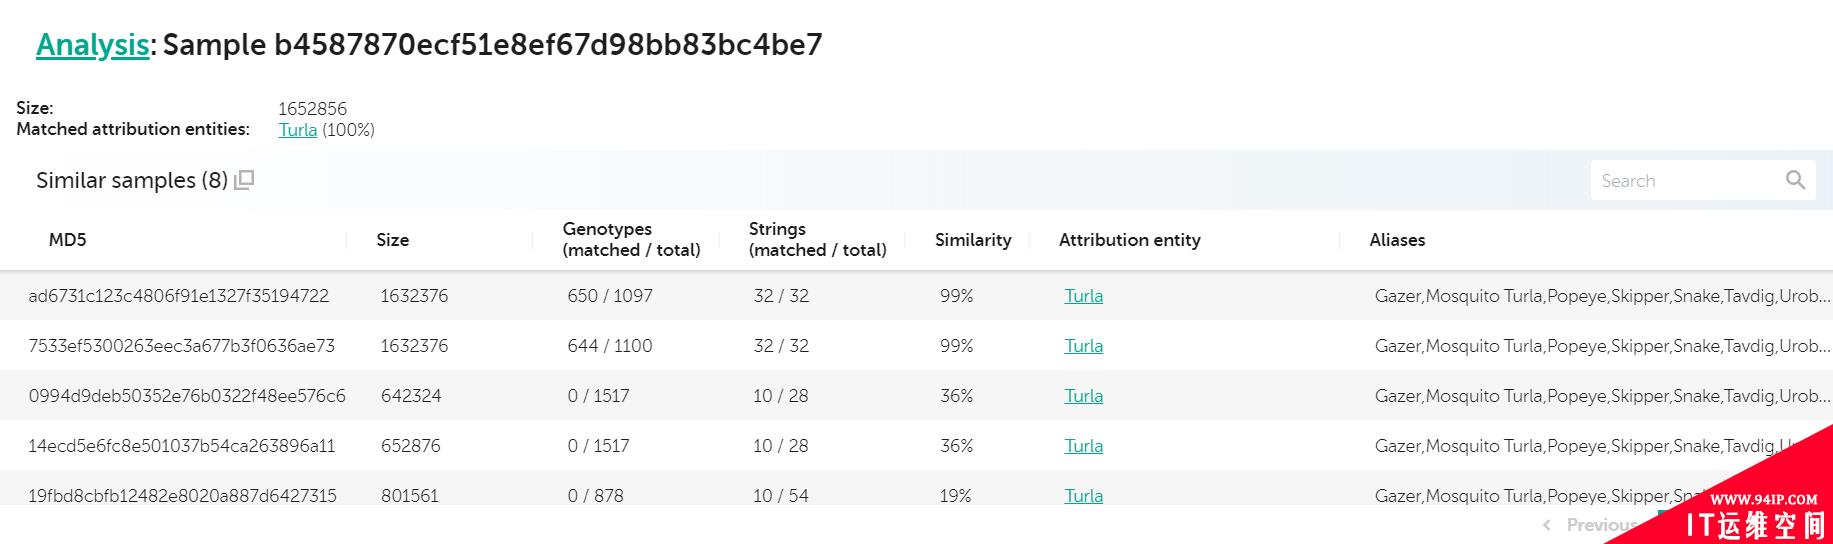Click the magnifier search icon
This screenshot has width=1833, height=544.
[1796, 180]
